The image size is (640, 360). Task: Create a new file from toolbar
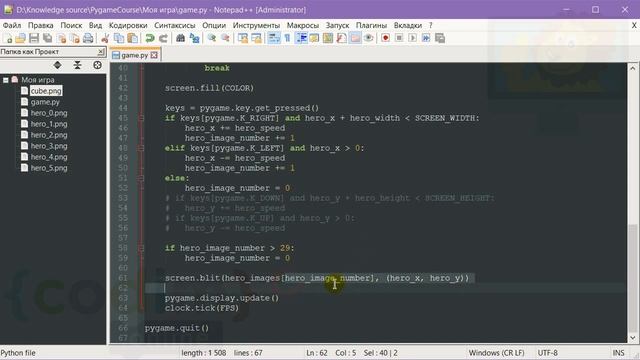[7, 38]
